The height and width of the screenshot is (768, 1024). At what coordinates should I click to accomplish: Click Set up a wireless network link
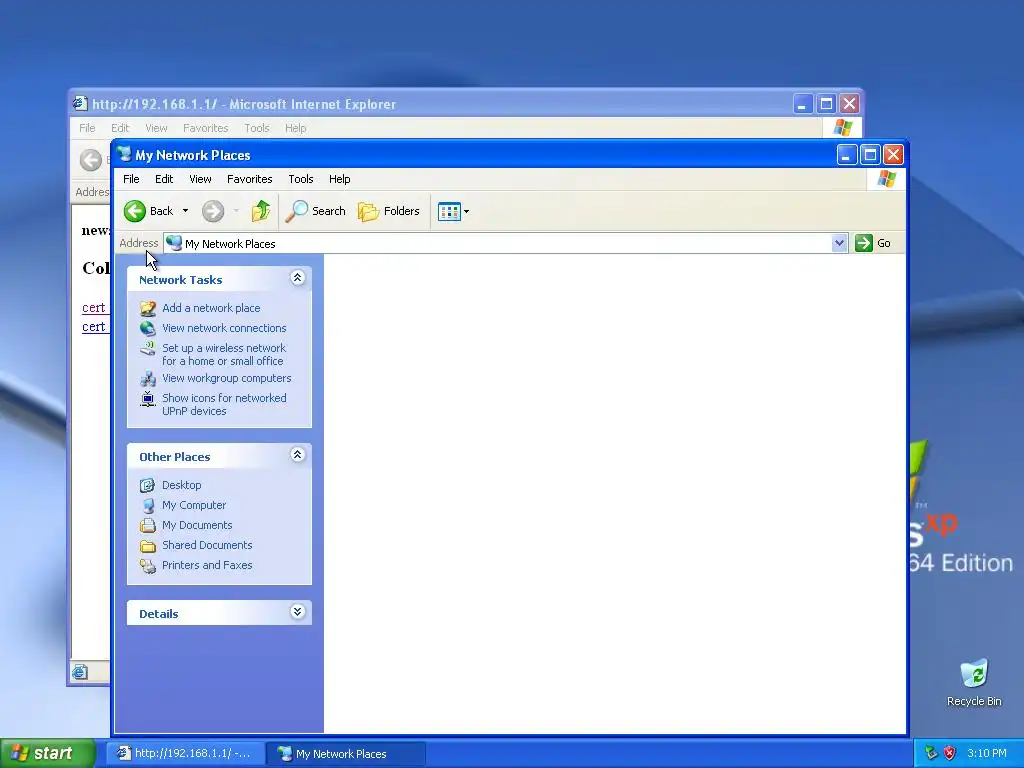[x=224, y=355]
